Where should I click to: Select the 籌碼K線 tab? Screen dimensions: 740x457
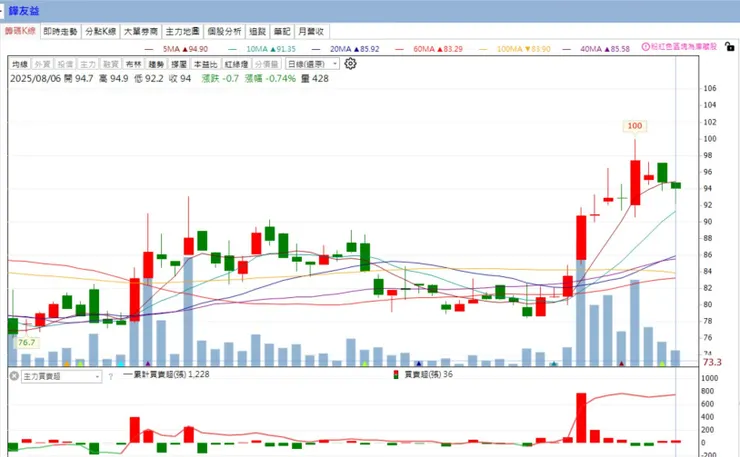pyautogui.click(x=20, y=31)
